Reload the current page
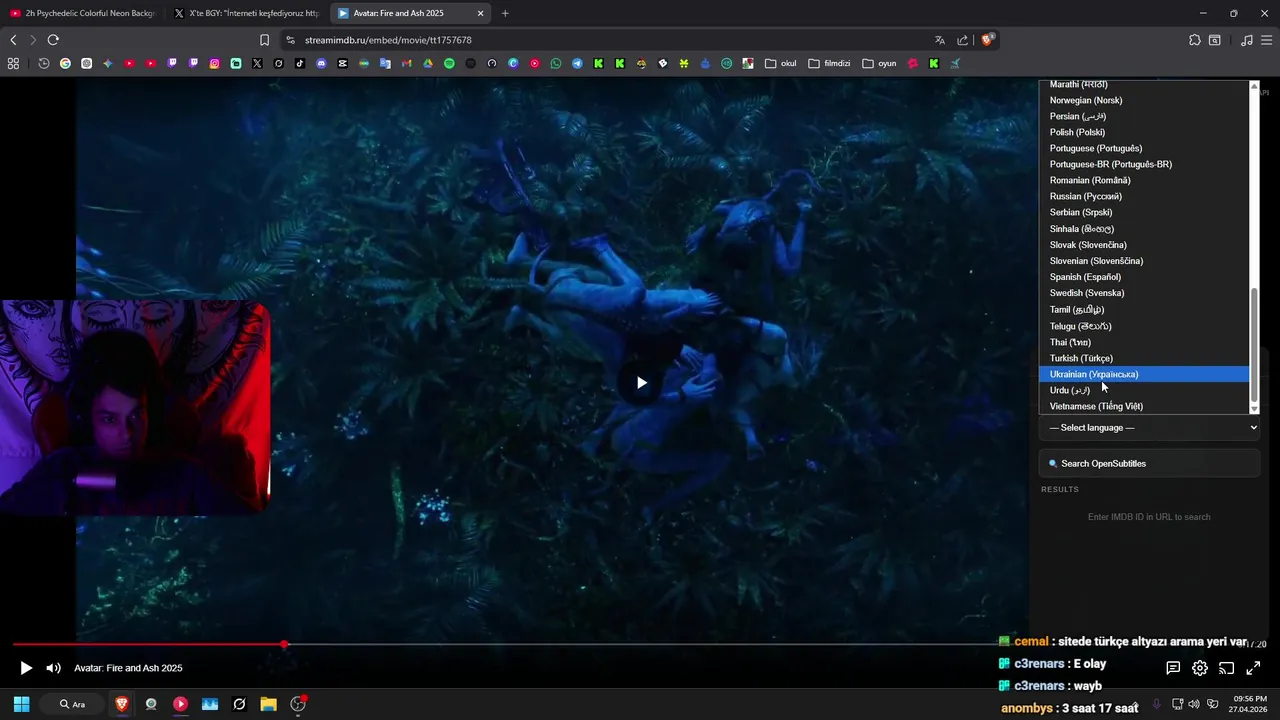This screenshot has width=1280, height=720. (53, 40)
